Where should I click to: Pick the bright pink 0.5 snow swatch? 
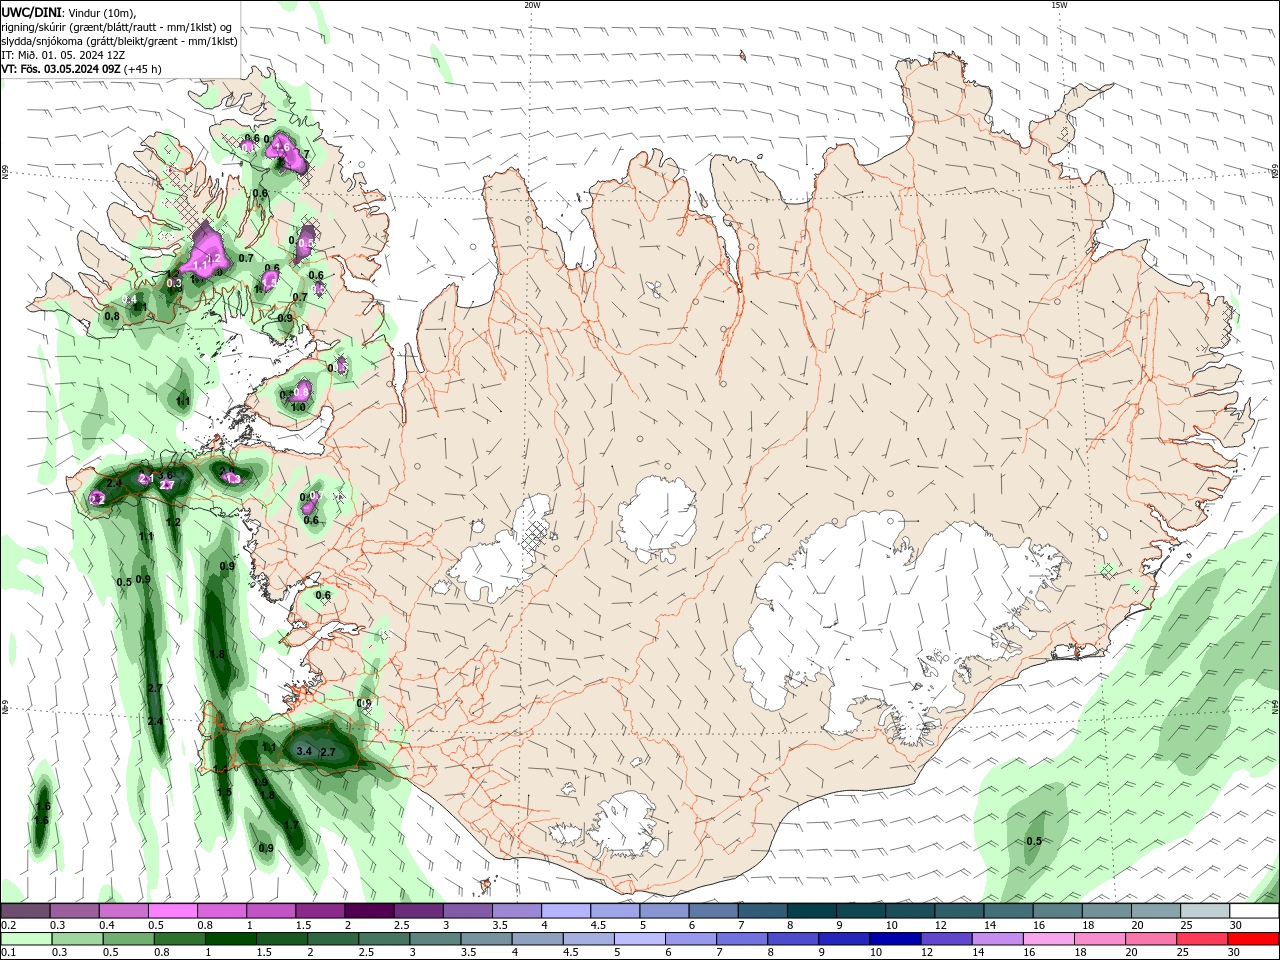click(172, 911)
